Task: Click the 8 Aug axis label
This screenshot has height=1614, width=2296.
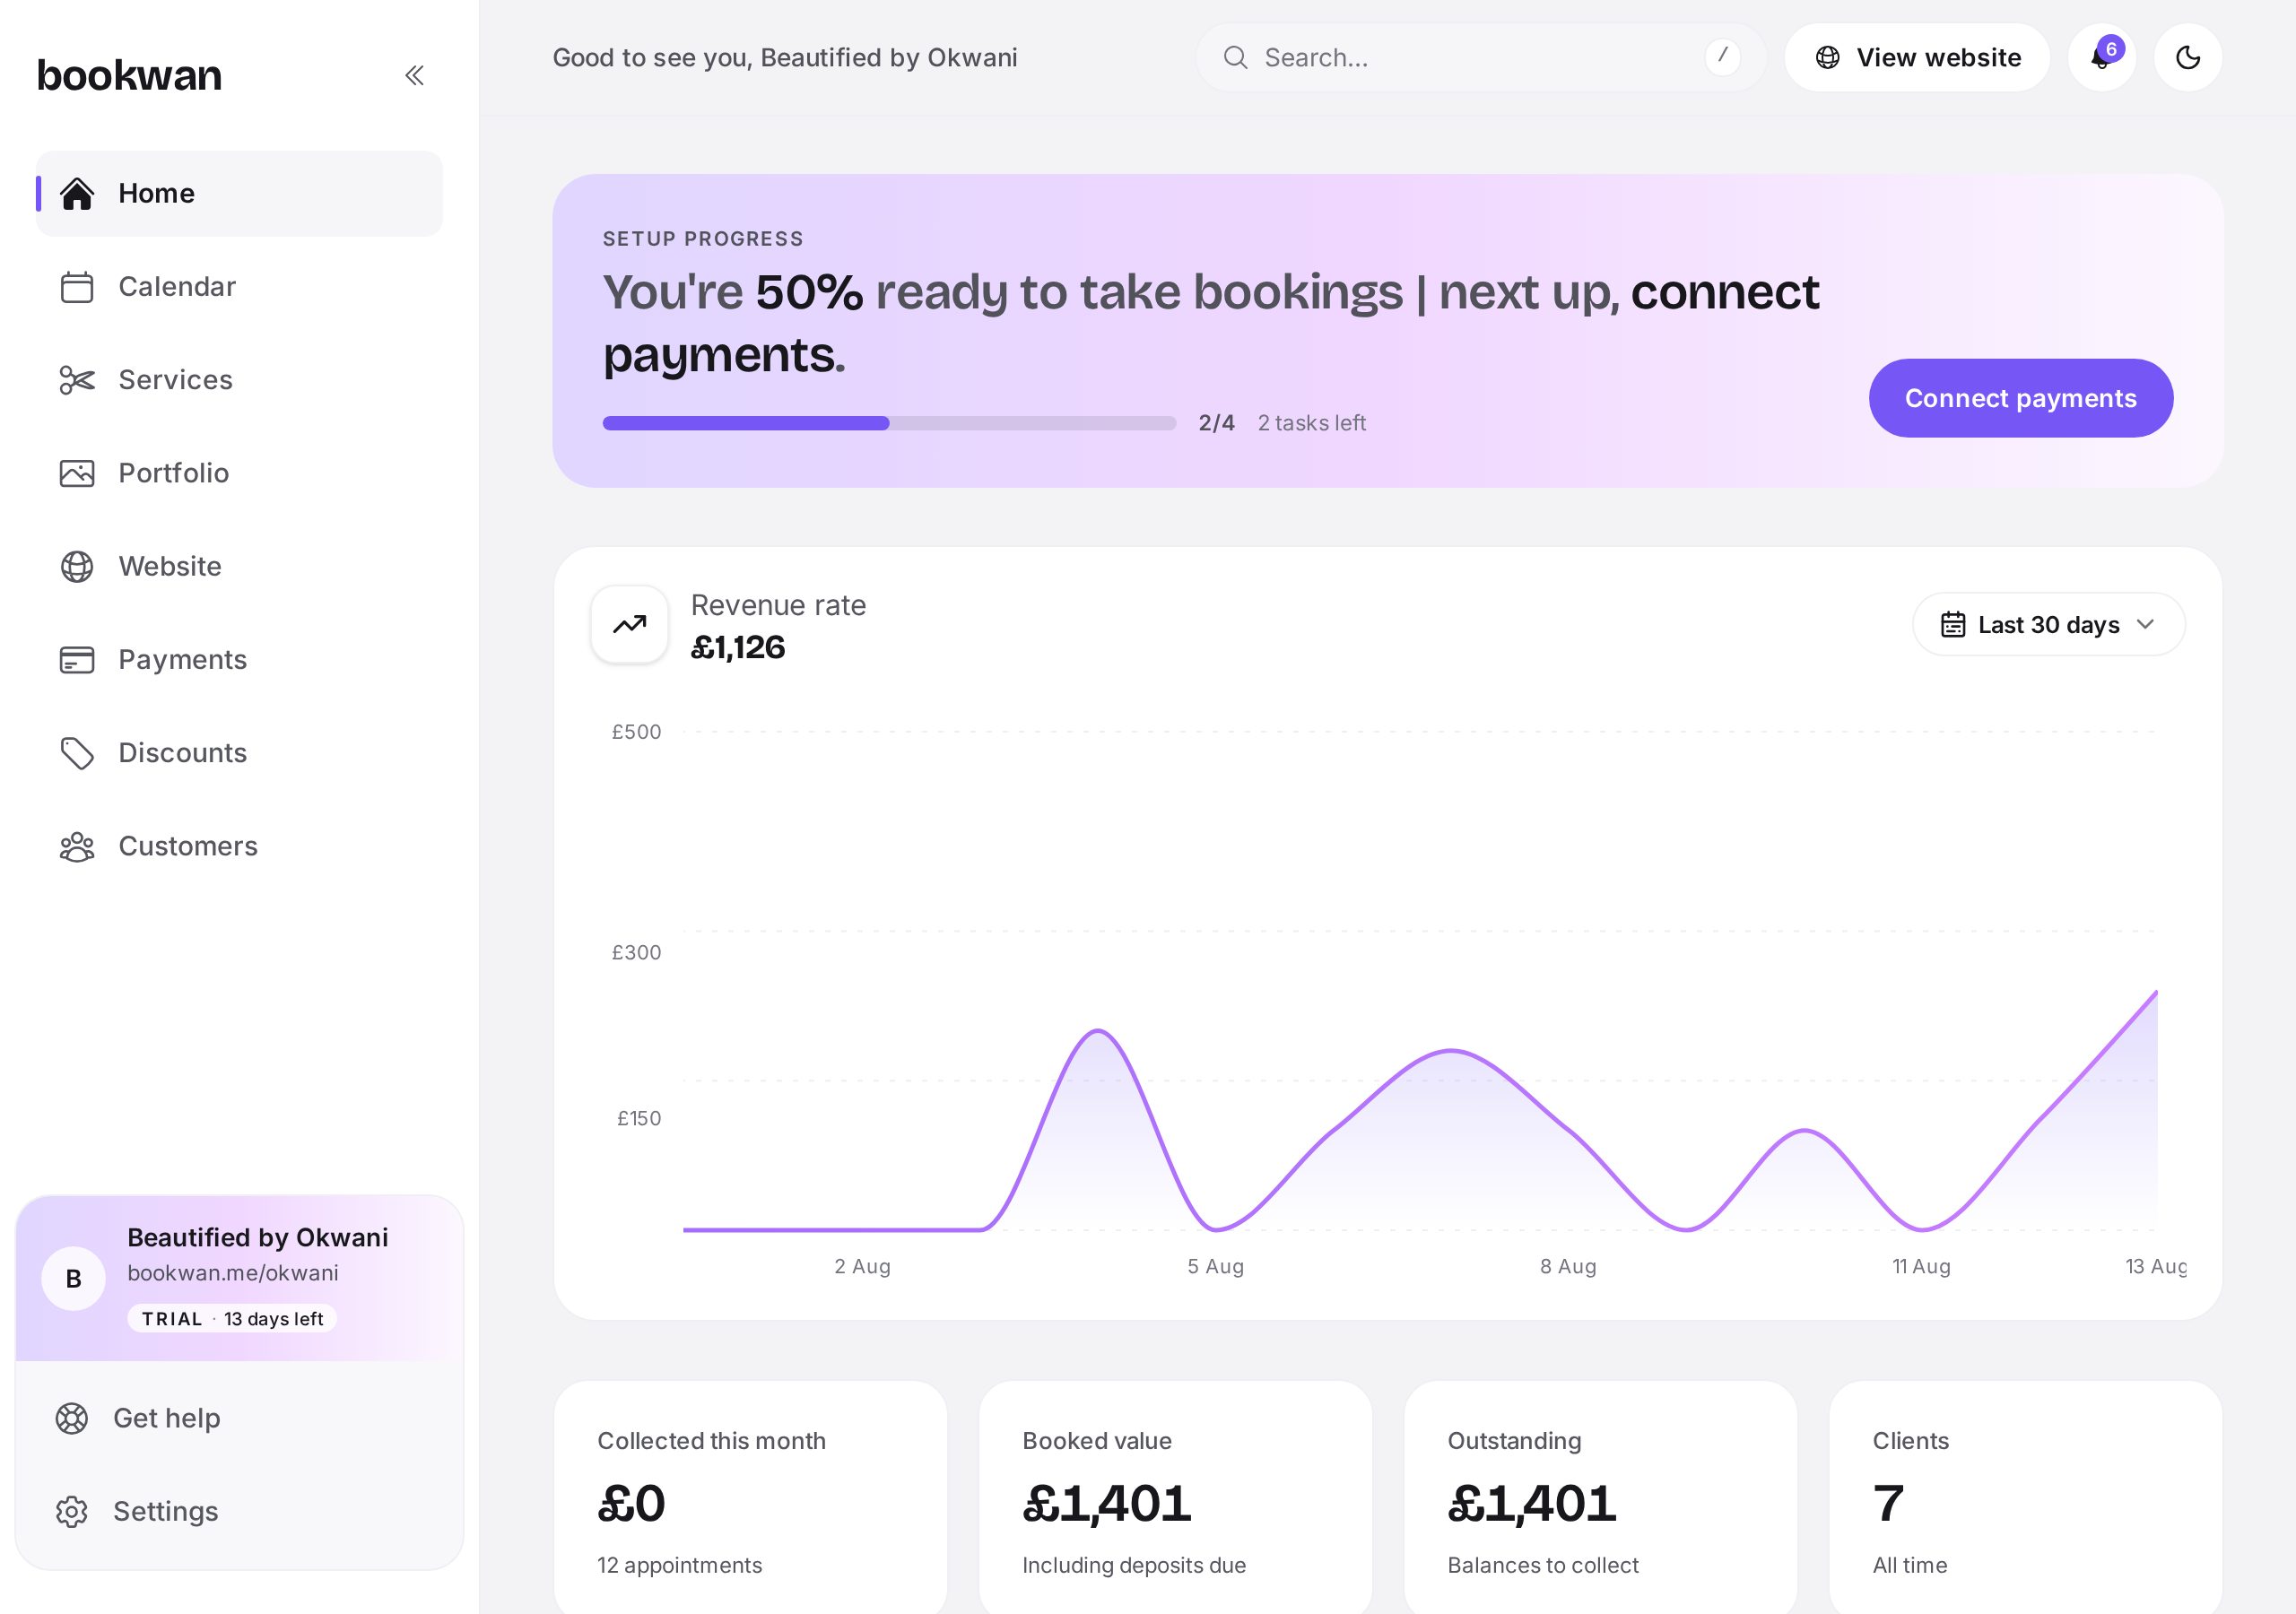Action: pyautogui.click(x=1568, y=1266)
